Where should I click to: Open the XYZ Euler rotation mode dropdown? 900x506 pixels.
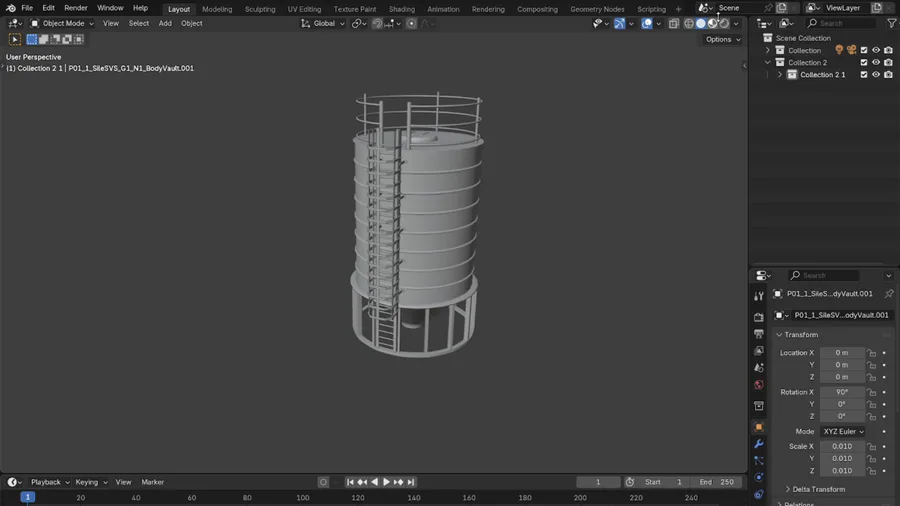click(x=843, y=431)
